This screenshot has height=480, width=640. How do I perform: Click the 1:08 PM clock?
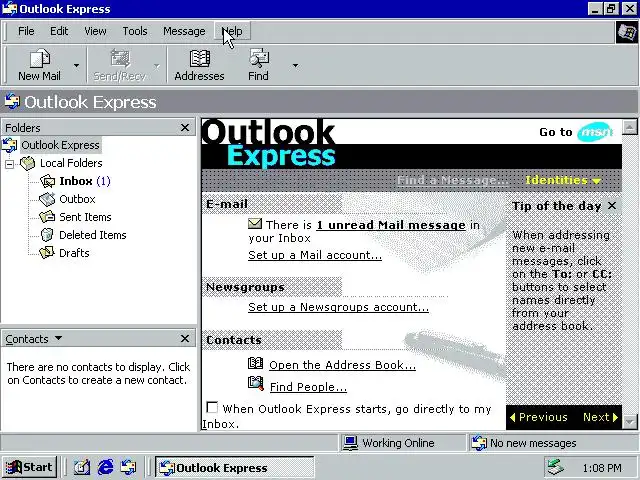(x=602, y=468)
